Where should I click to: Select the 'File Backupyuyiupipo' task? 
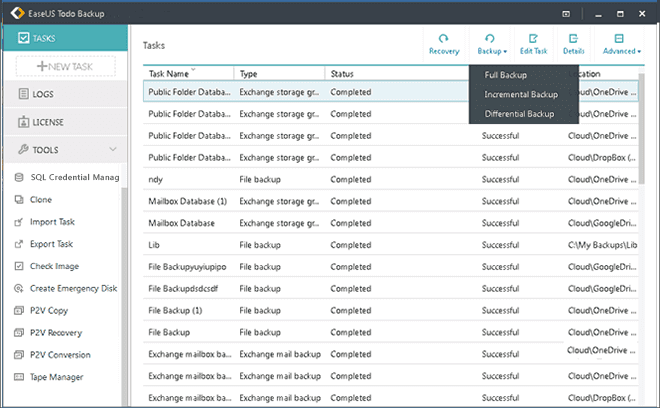point(391,267)
